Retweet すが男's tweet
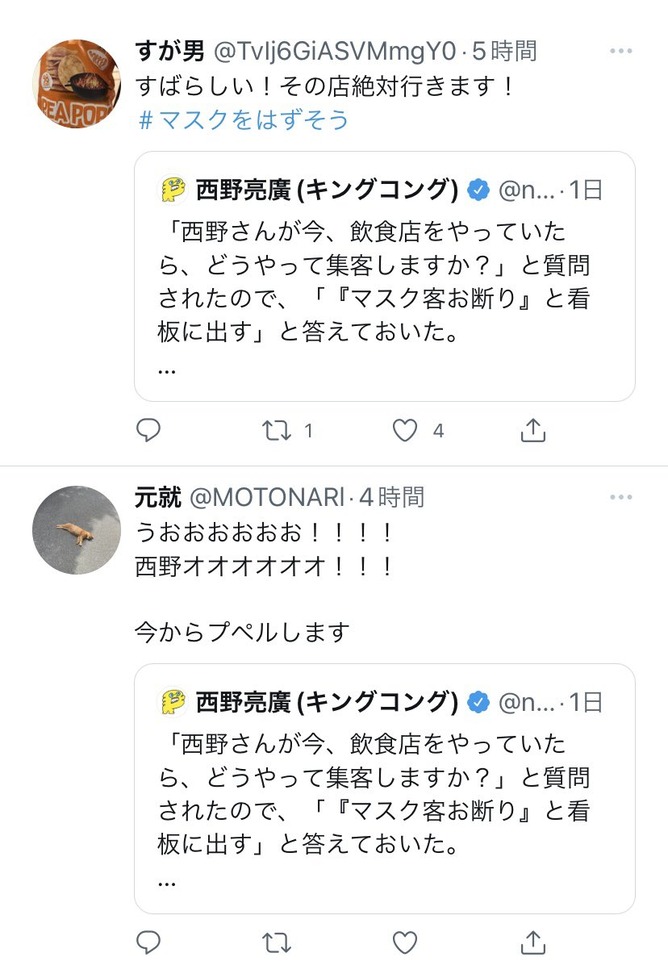 click(x=277, y=431)
